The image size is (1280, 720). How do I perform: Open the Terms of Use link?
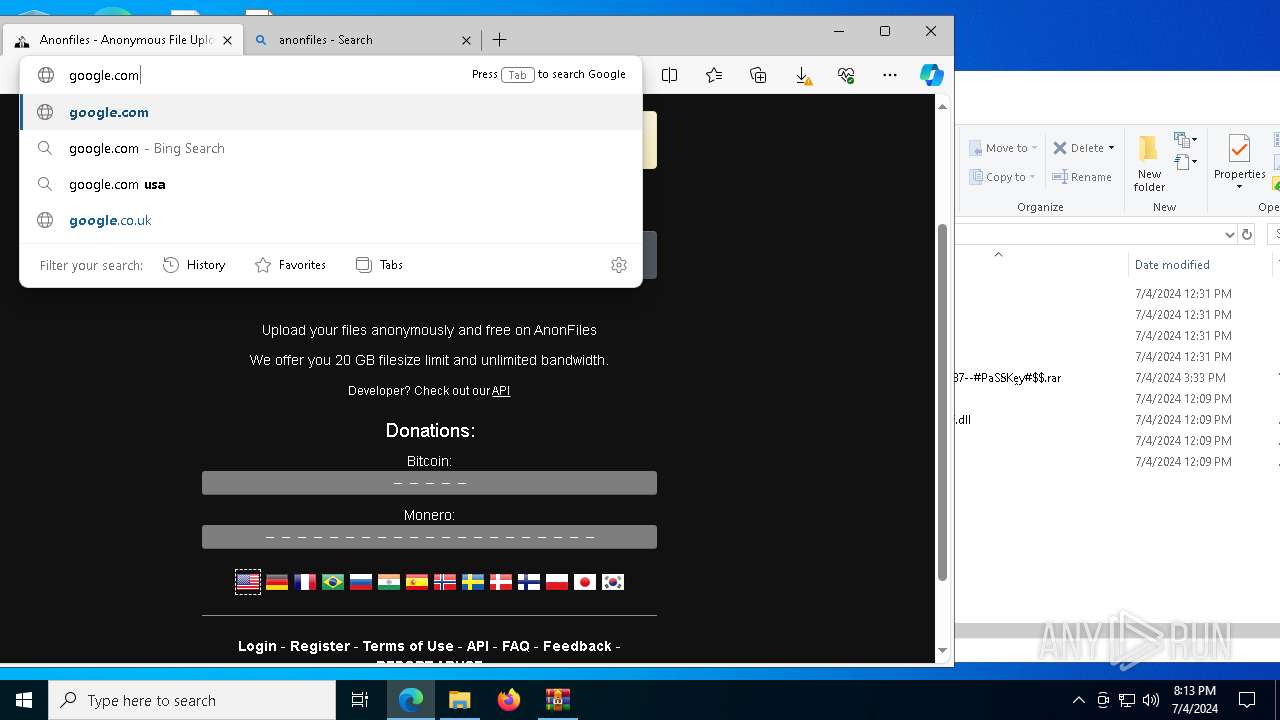(408, 646)
